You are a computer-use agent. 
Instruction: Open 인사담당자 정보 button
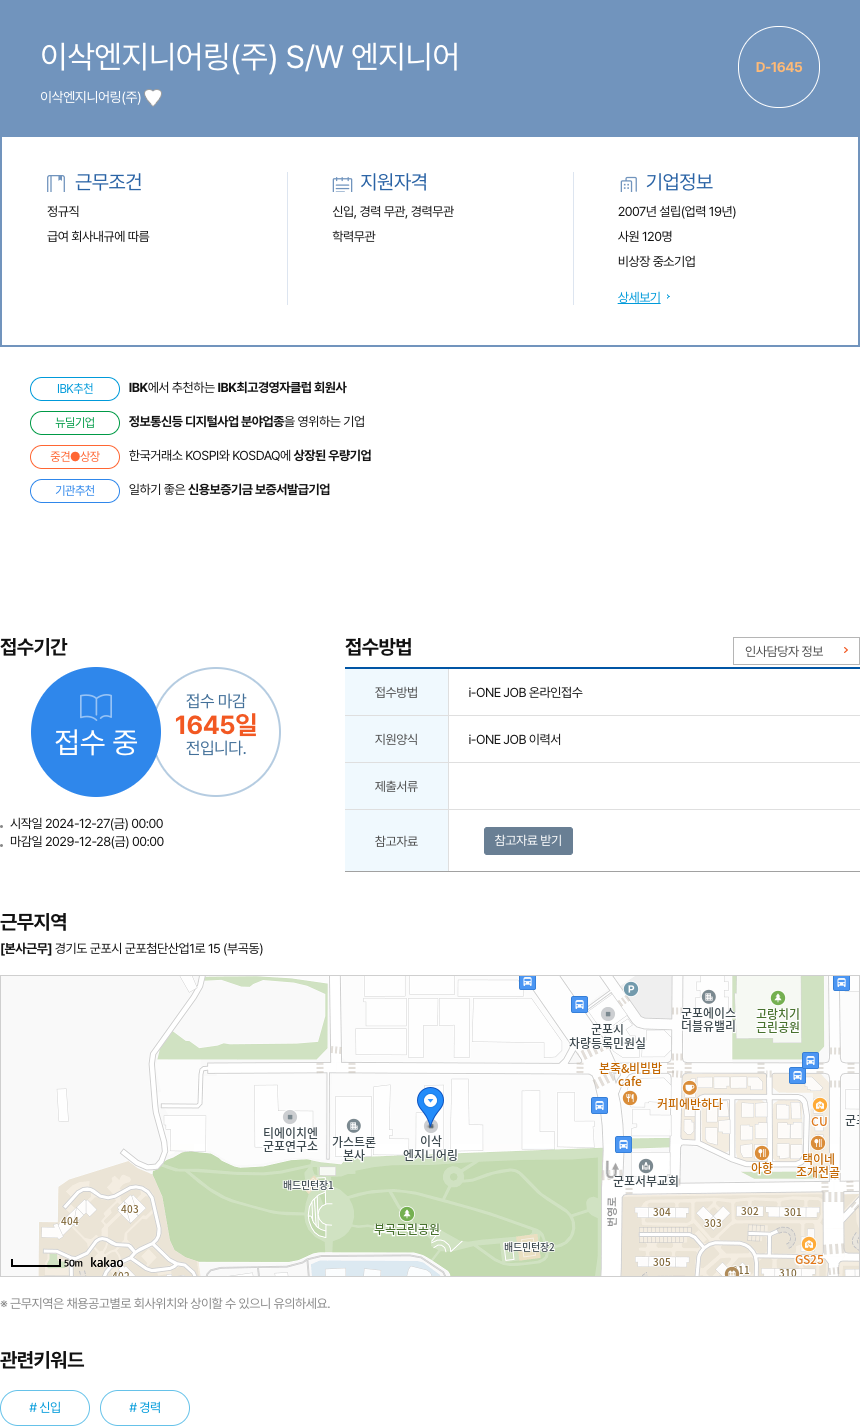click(x=796, y=651)
